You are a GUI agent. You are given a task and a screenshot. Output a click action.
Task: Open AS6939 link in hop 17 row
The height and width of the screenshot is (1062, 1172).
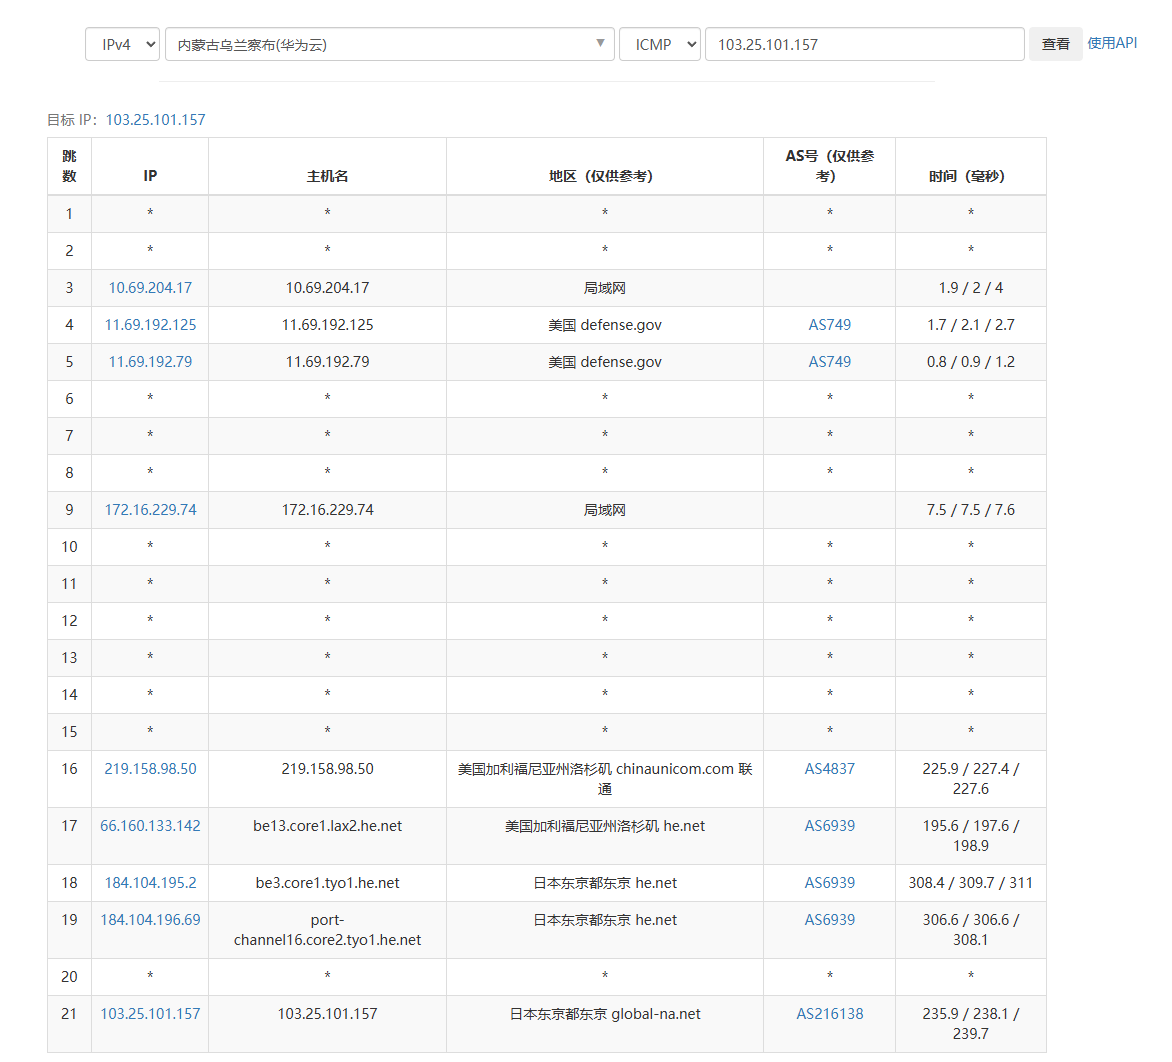pos(830,826)
